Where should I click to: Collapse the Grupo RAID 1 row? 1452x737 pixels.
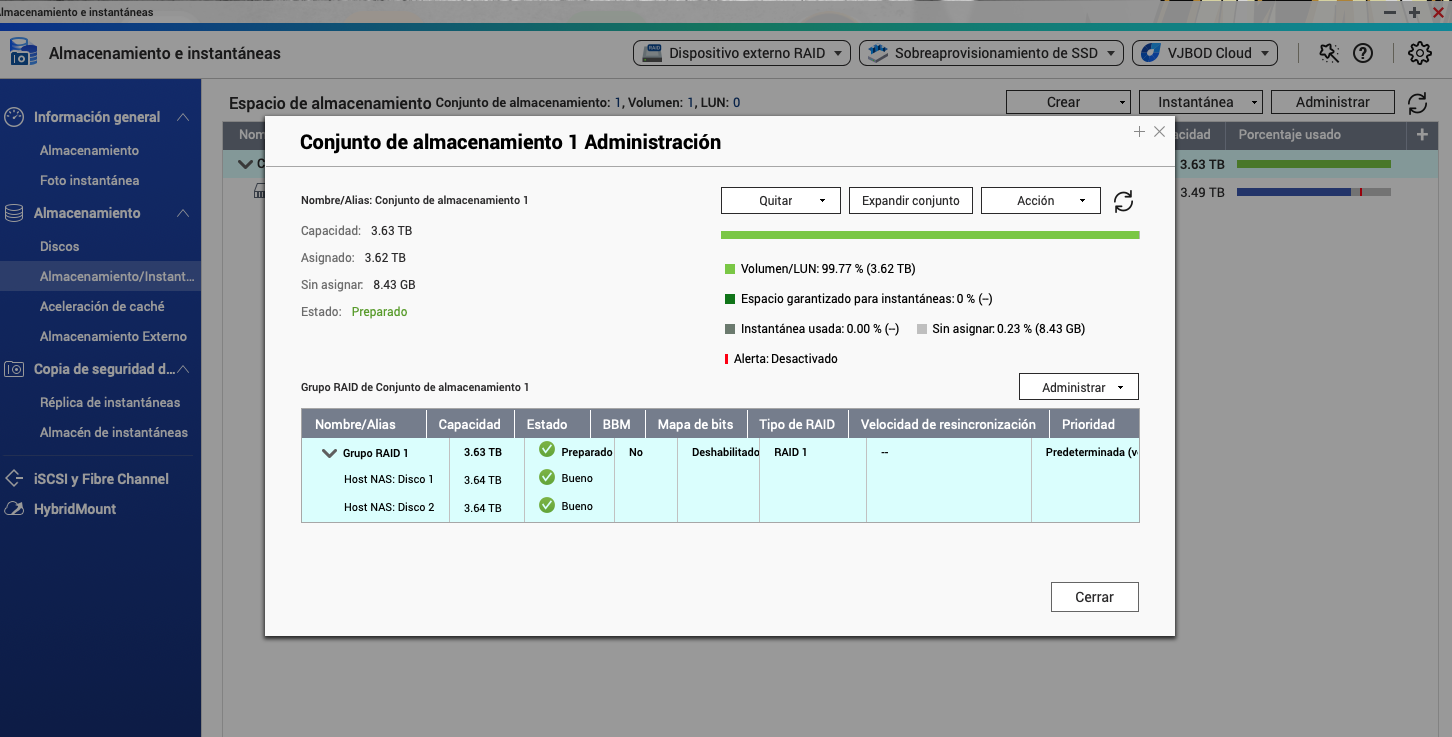(329, 453)
